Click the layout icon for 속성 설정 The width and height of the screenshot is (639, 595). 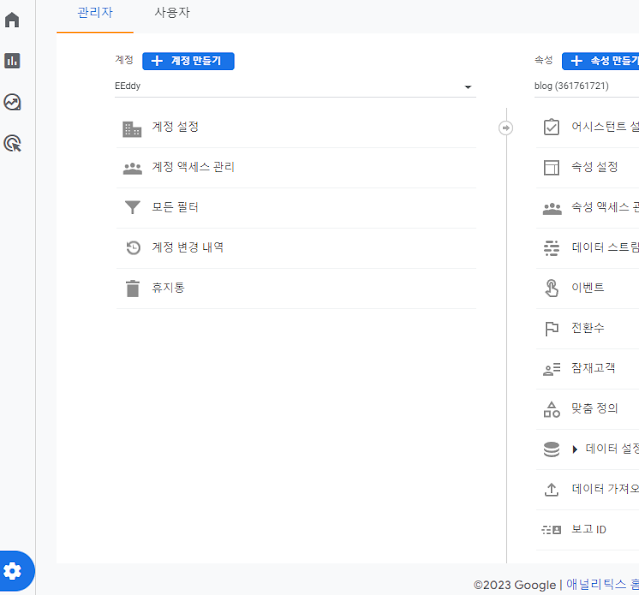[x=551, y=167]
